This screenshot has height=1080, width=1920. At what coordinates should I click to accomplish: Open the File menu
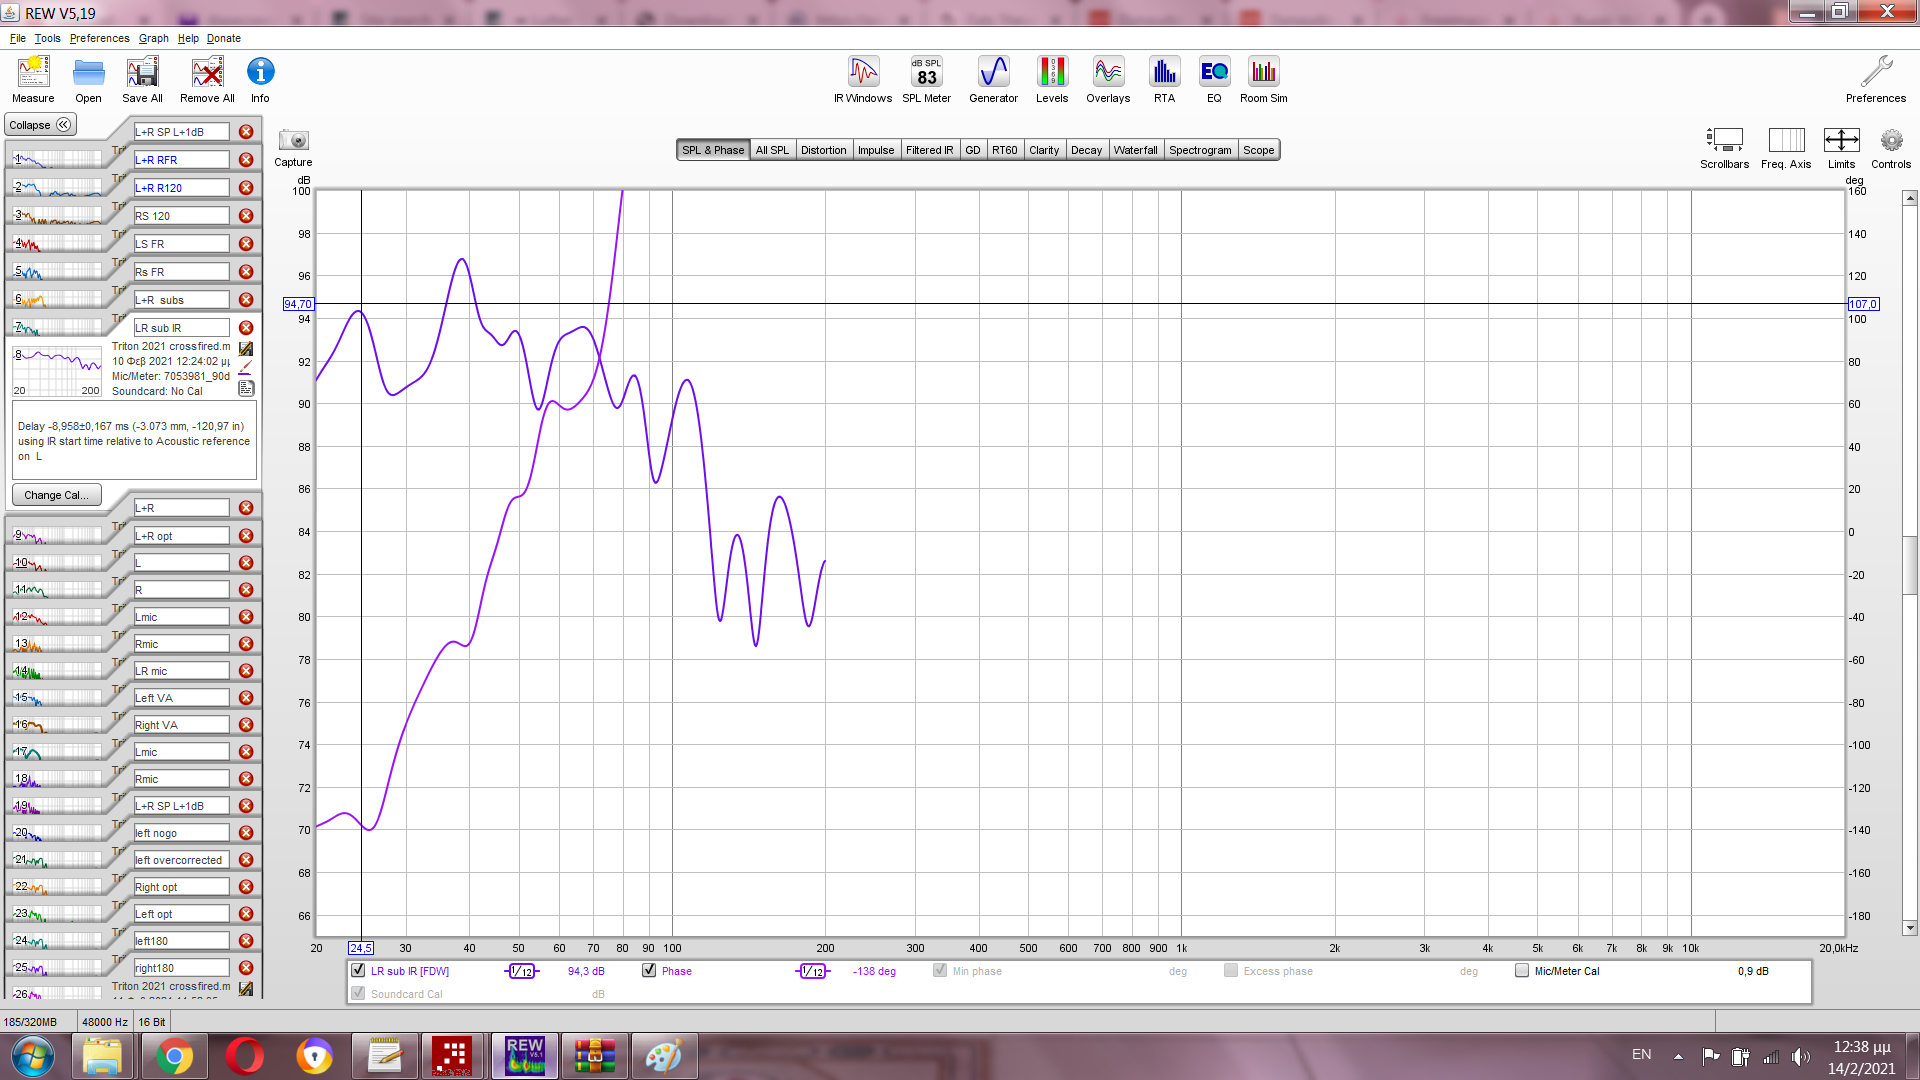click(x=18, y=38)
